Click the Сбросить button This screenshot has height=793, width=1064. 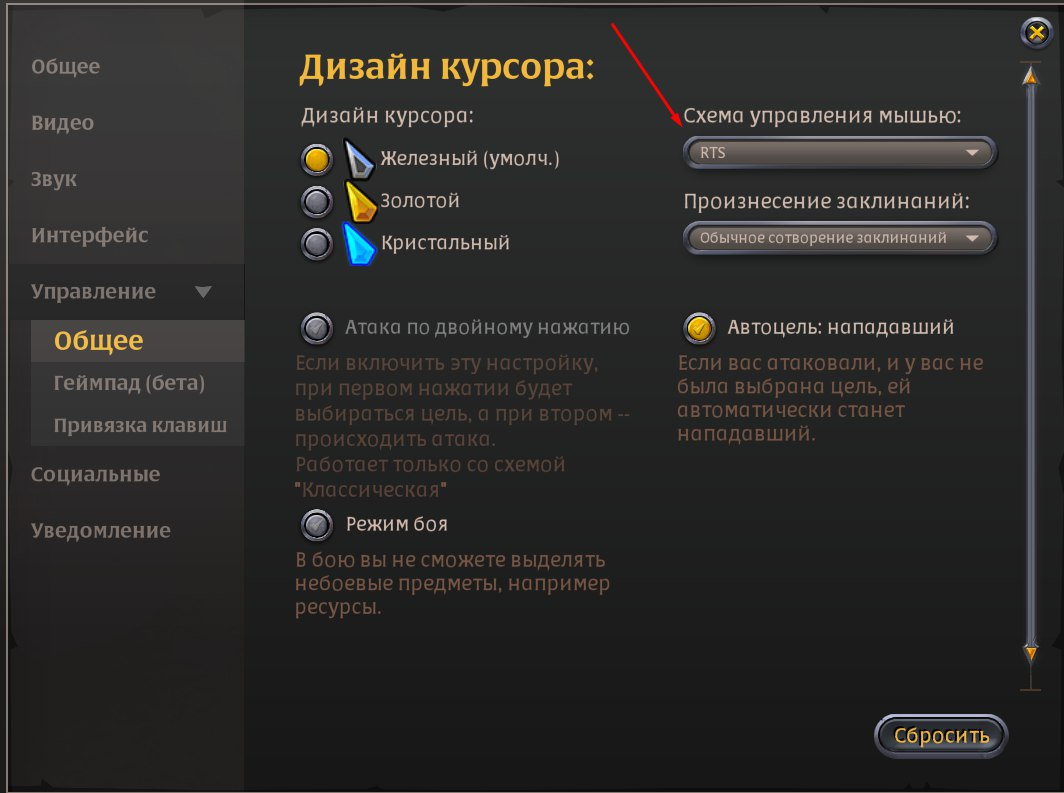pos(941,736)
